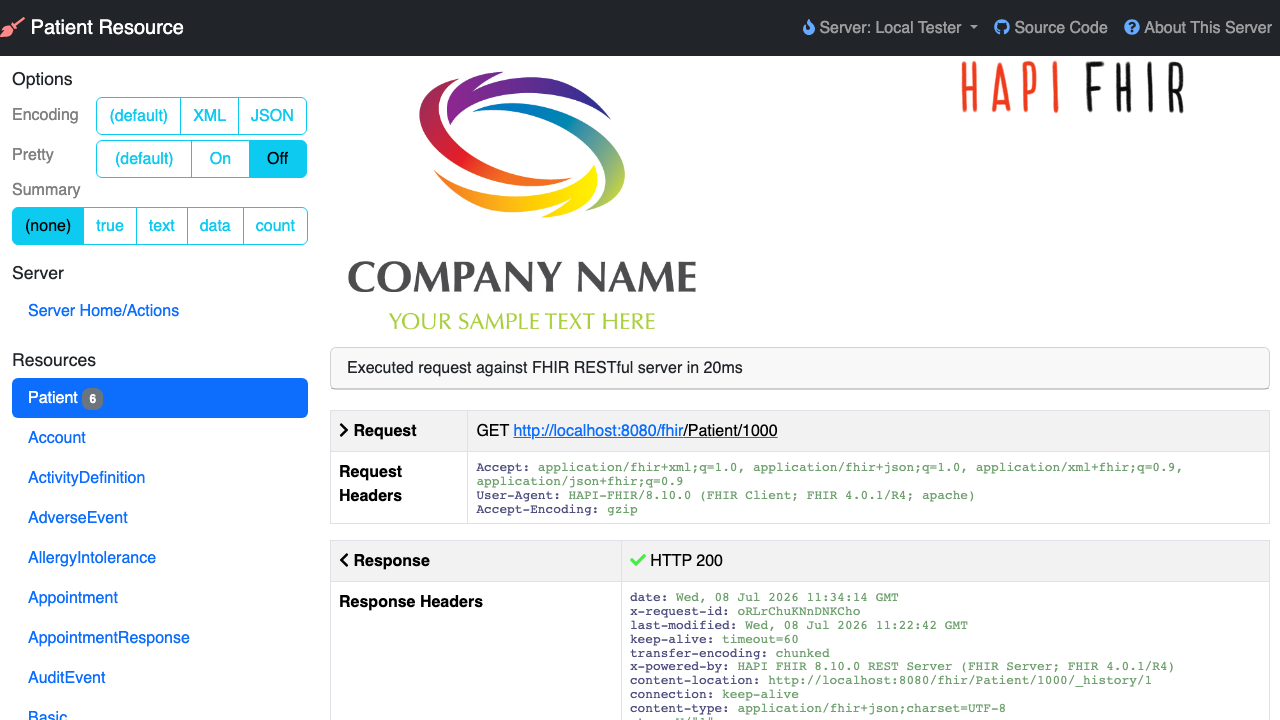Select the Patient resource
The image size is (1280, 720).
click(x=160, y=398)
